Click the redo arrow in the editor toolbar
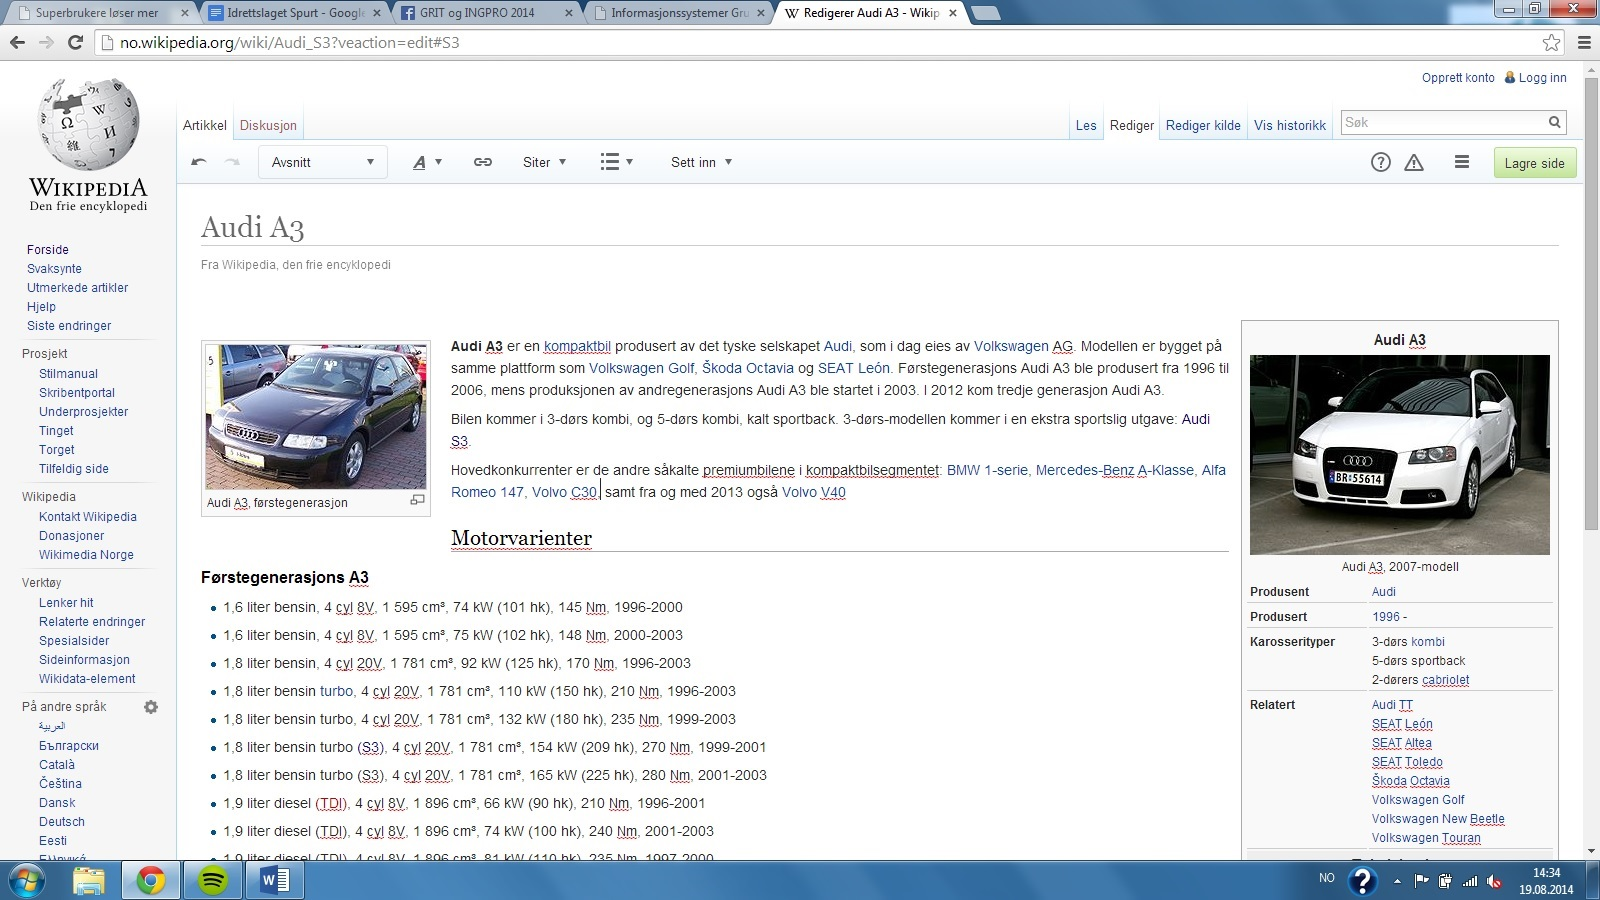Viewport: 1600px width, 900px height. click(232, 162)
